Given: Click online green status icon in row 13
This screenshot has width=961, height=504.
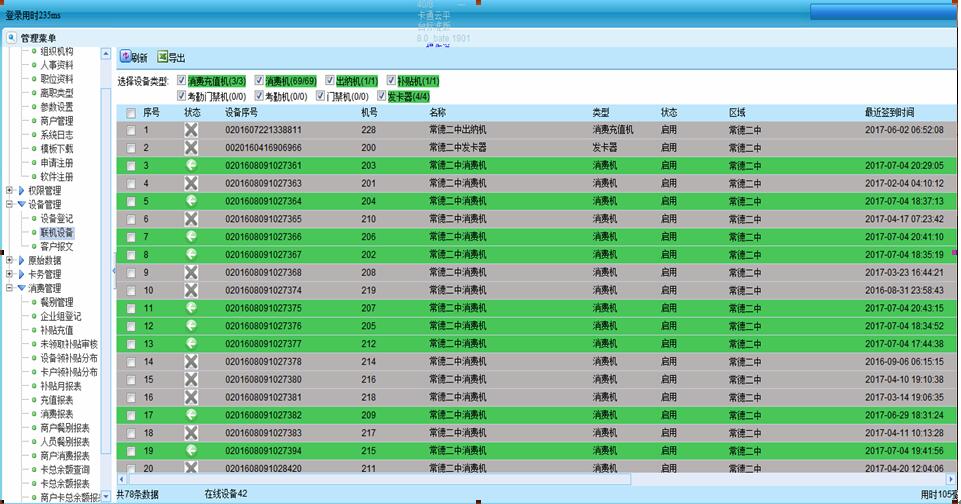Looking at the screenshot, I should (x=191, y=343).
